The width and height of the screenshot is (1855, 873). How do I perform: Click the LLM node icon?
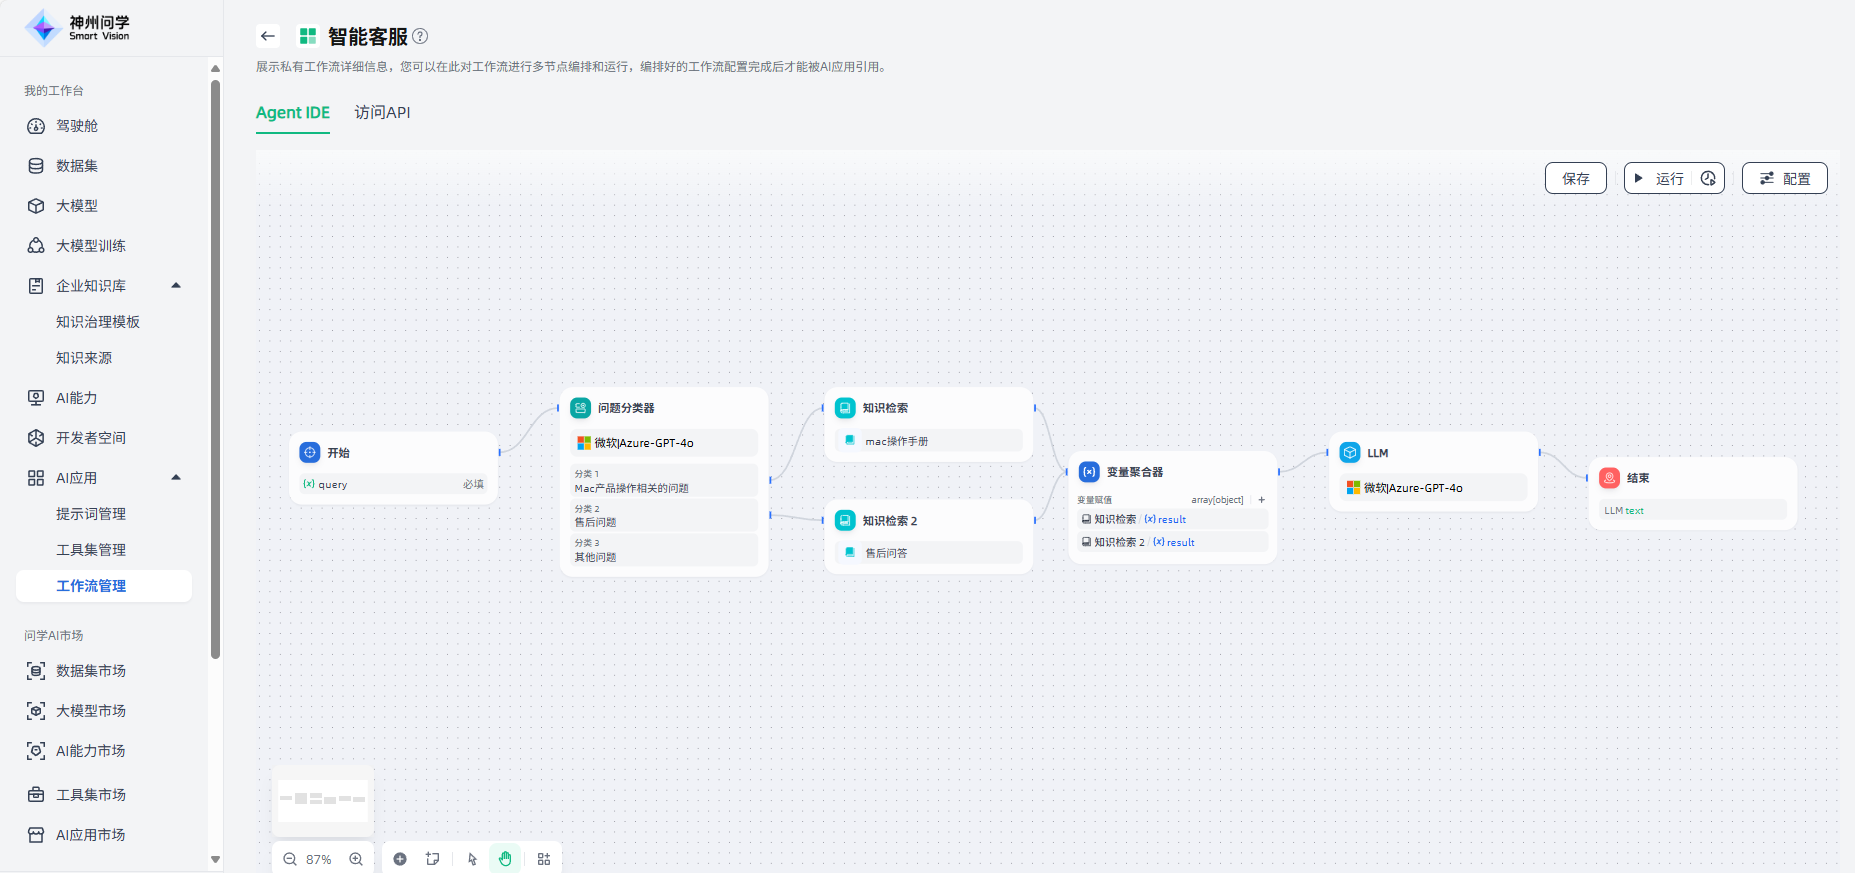coord(1351,453)
